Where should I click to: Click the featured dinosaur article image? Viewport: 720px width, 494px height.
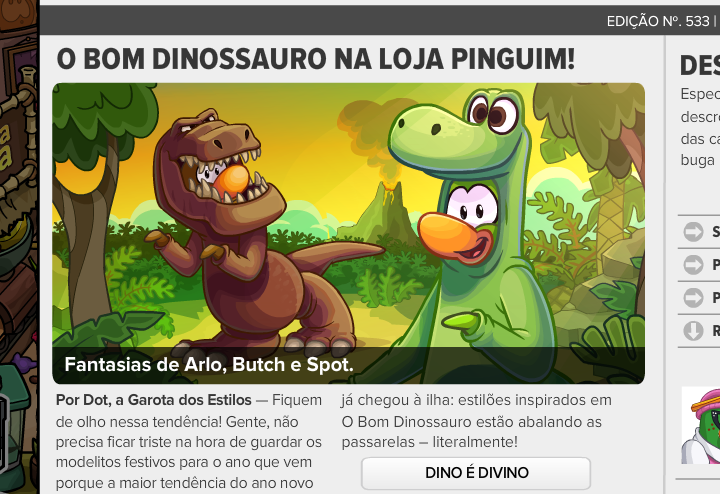[x=349, y=233]
